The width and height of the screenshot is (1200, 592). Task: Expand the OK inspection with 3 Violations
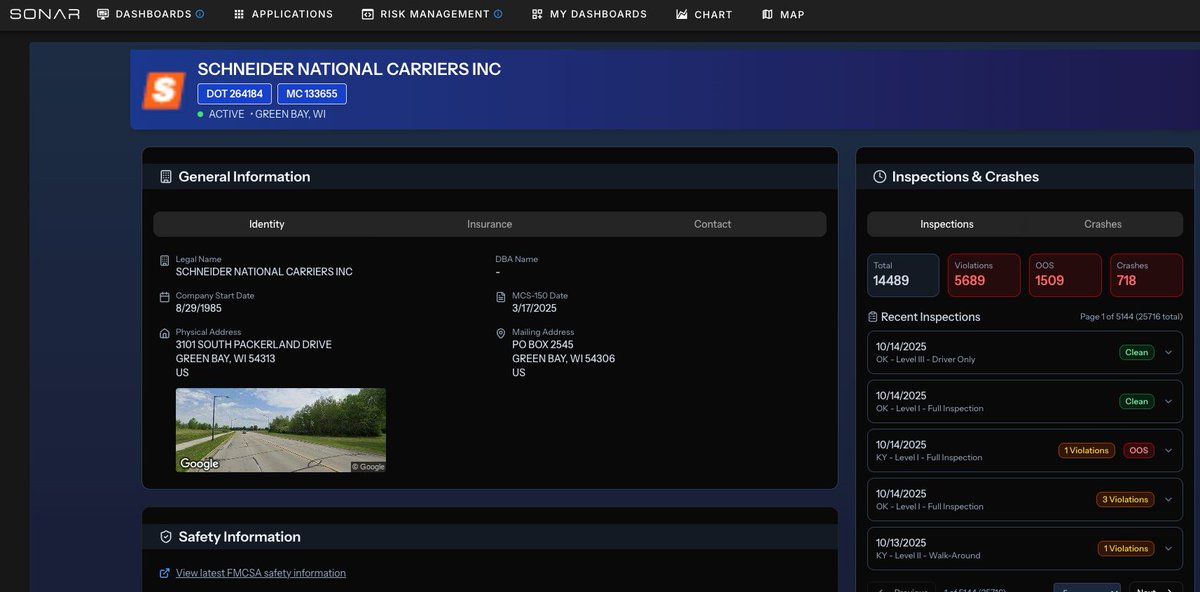coord(1168,499)
